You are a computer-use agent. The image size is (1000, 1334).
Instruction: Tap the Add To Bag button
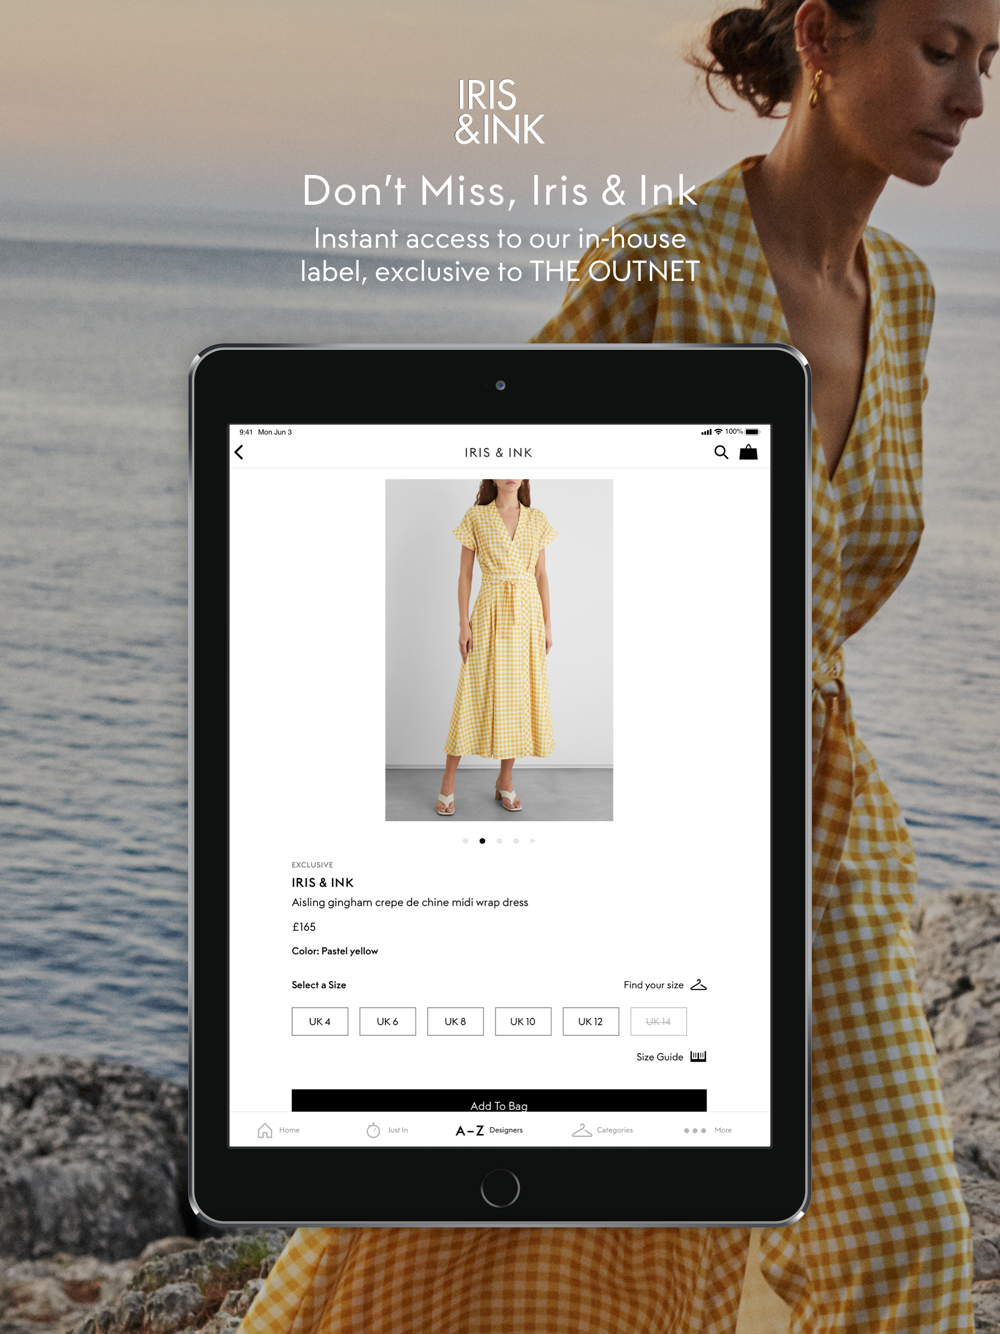499,1101
